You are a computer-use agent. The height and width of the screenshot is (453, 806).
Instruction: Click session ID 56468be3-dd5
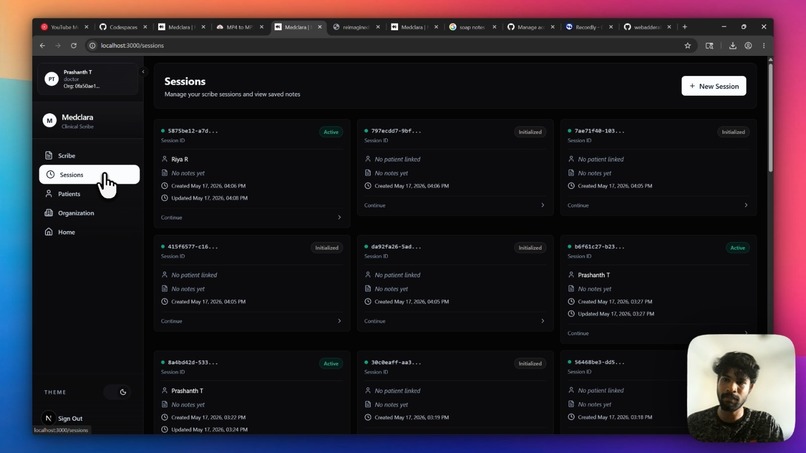point(599,362)
